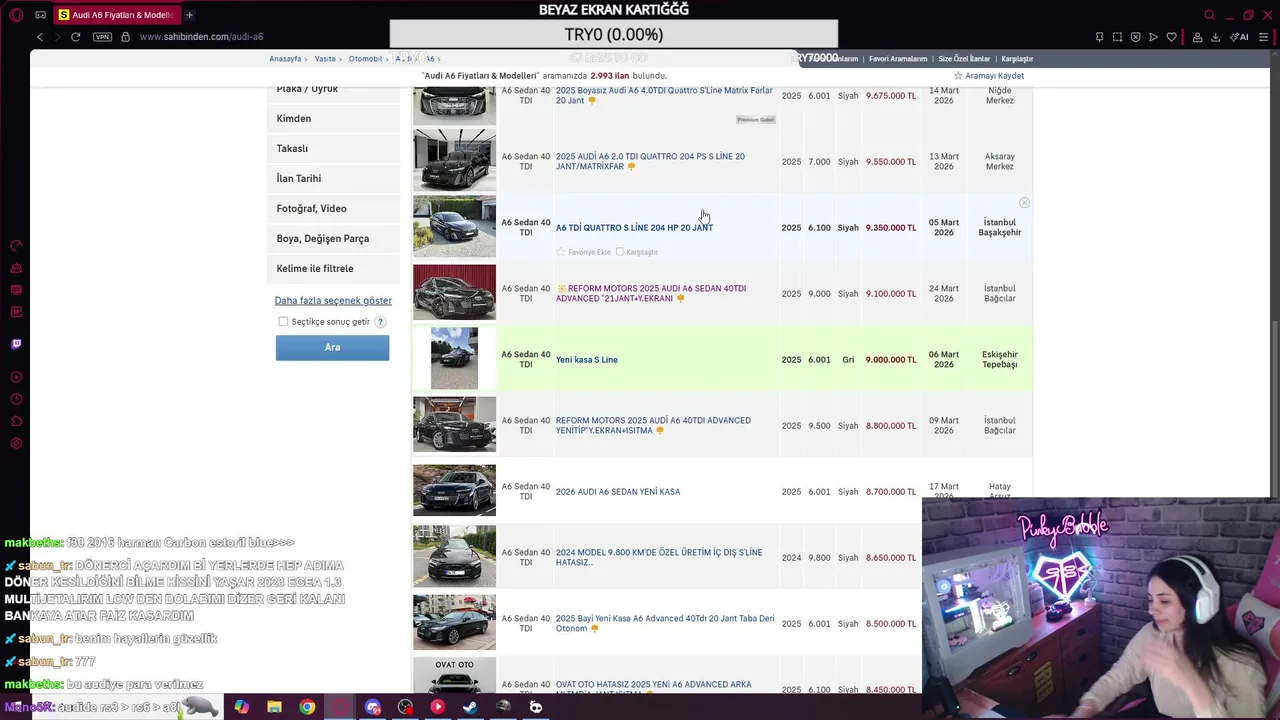Screen dimensions: 1280x720
Task: Launch Google Chrome from taskbar
Action: pyautogui.click(x=307, y=707)
